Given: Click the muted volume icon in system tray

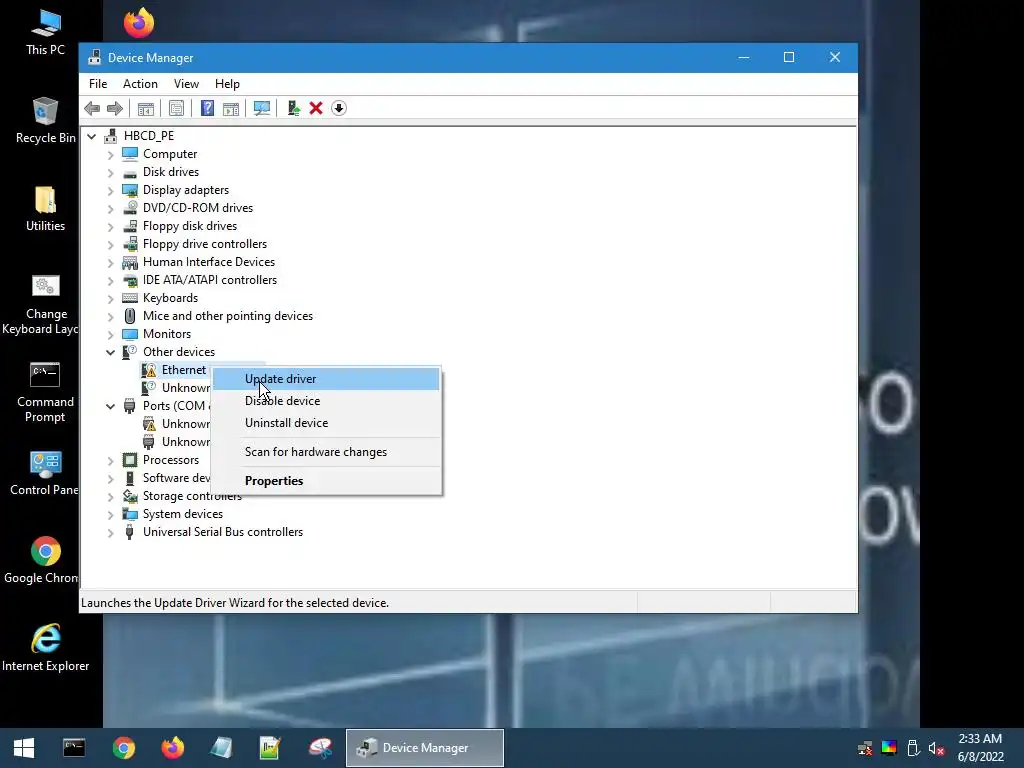Looking at the screenshot, I should click(x=937, y=748).
